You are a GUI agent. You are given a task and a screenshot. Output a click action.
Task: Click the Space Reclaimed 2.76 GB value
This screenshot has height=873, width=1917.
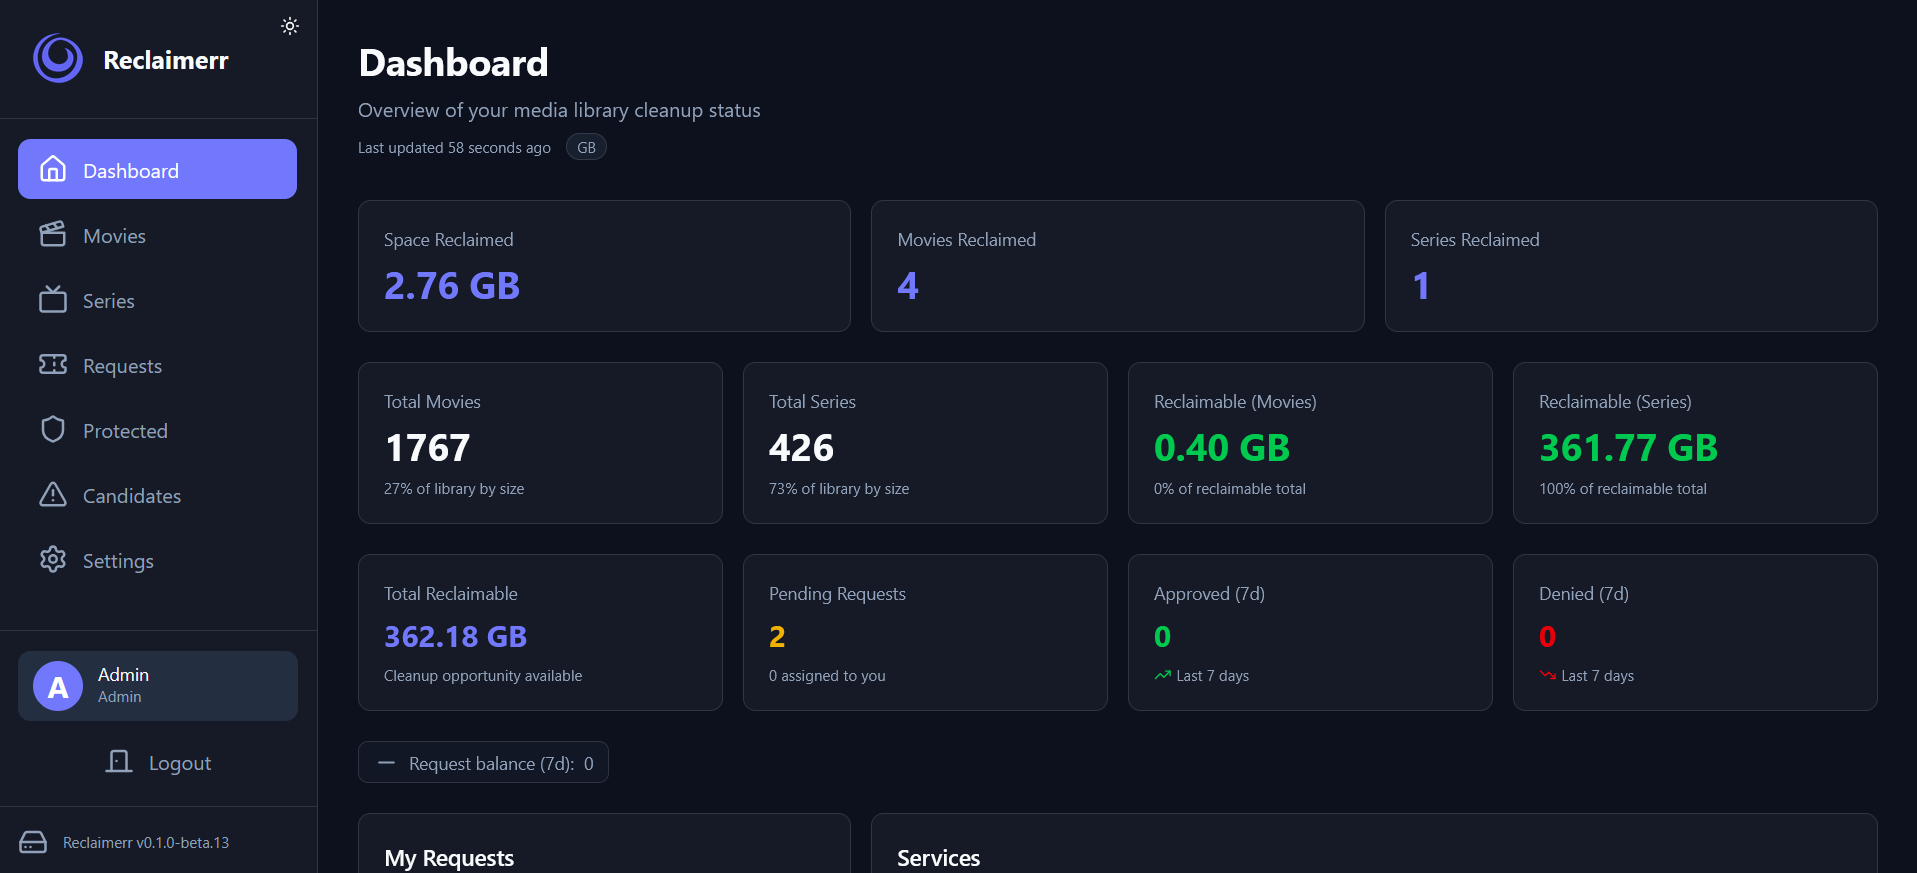pyautogui.click(x=452, y=286)
